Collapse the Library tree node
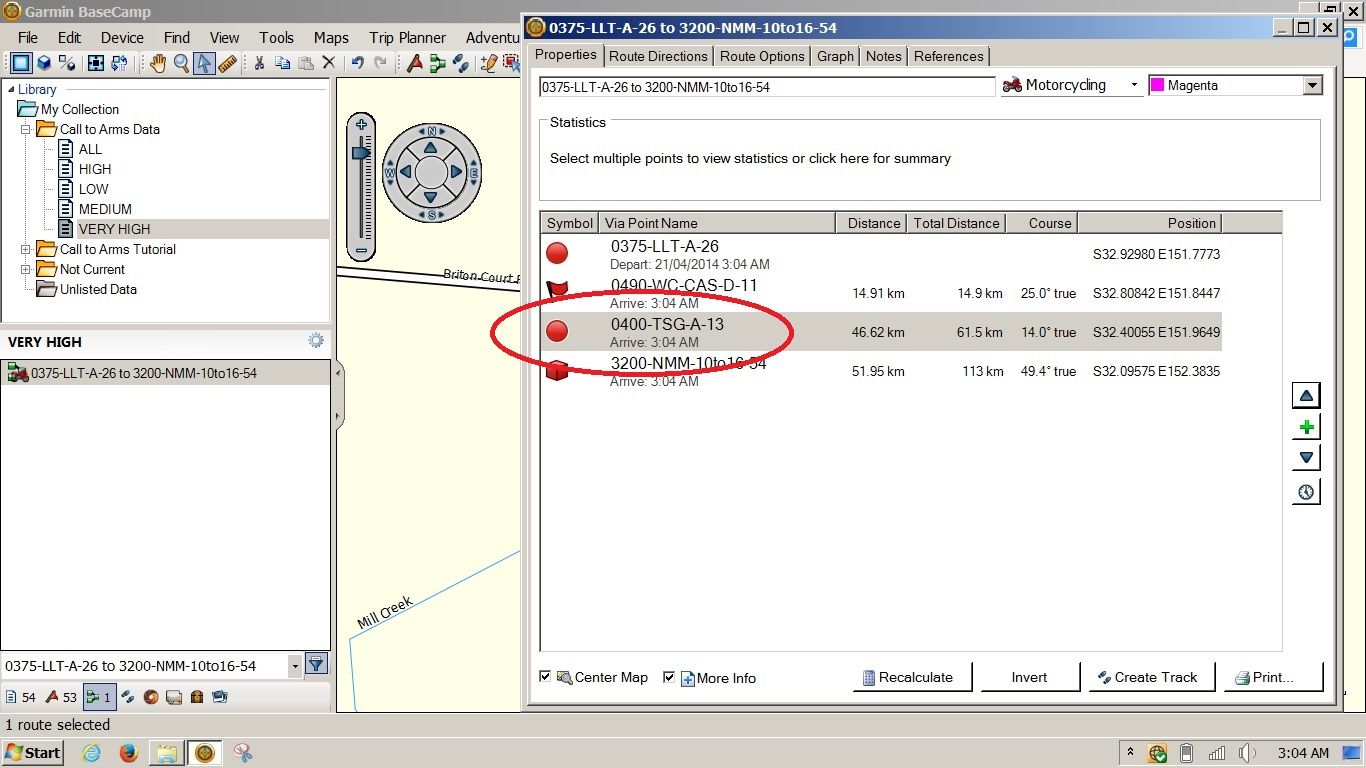Image resolution: width=1366 pixels, height=768 pixels. [10, 89]
